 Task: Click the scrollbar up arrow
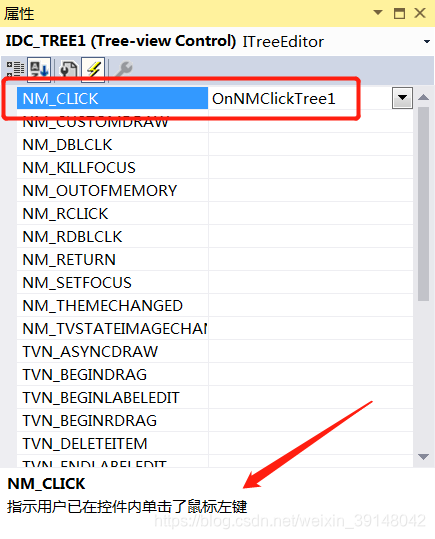point(423,97)
